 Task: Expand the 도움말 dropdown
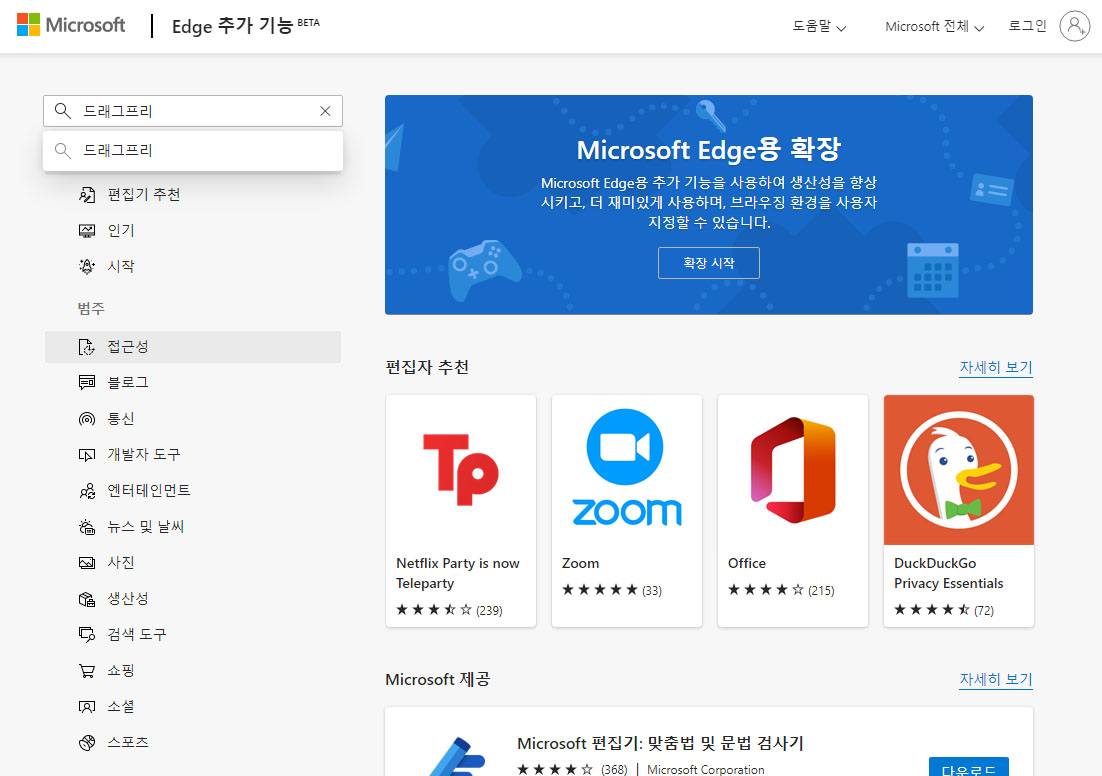[x=819, y=27]
